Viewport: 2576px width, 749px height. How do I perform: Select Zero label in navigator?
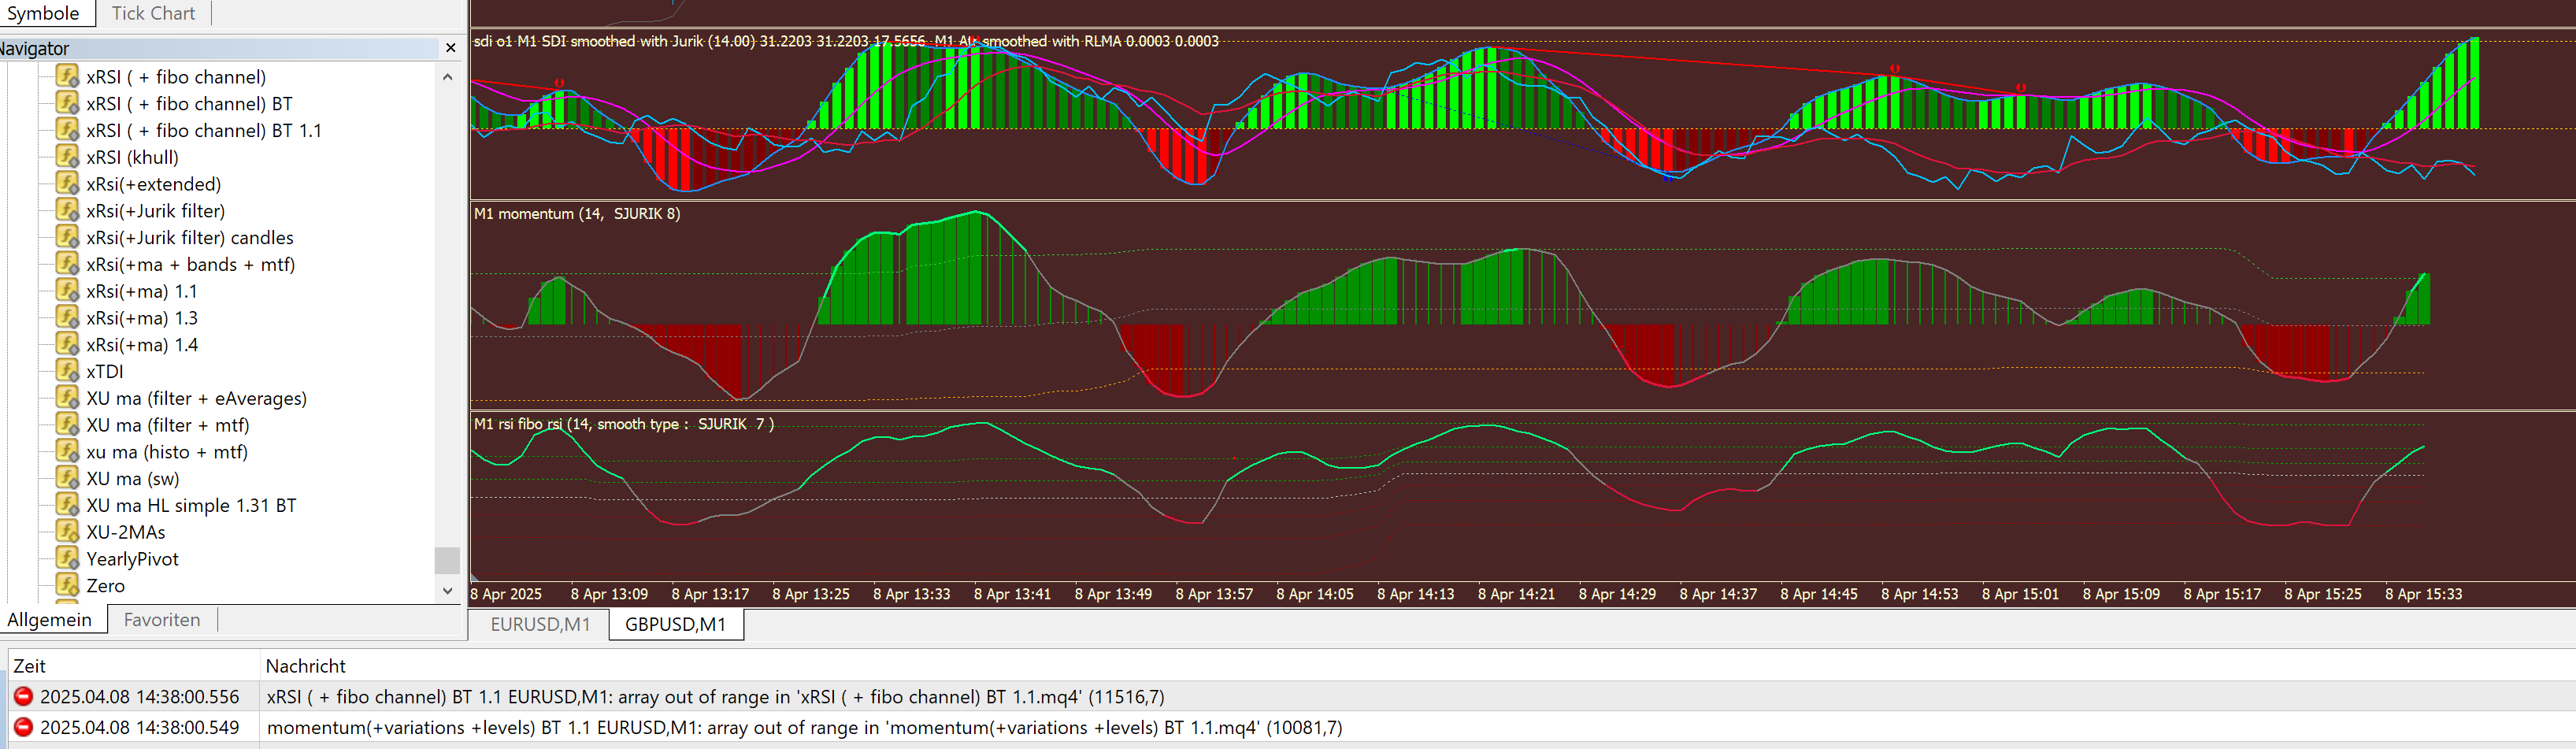(x=105, y=585)
